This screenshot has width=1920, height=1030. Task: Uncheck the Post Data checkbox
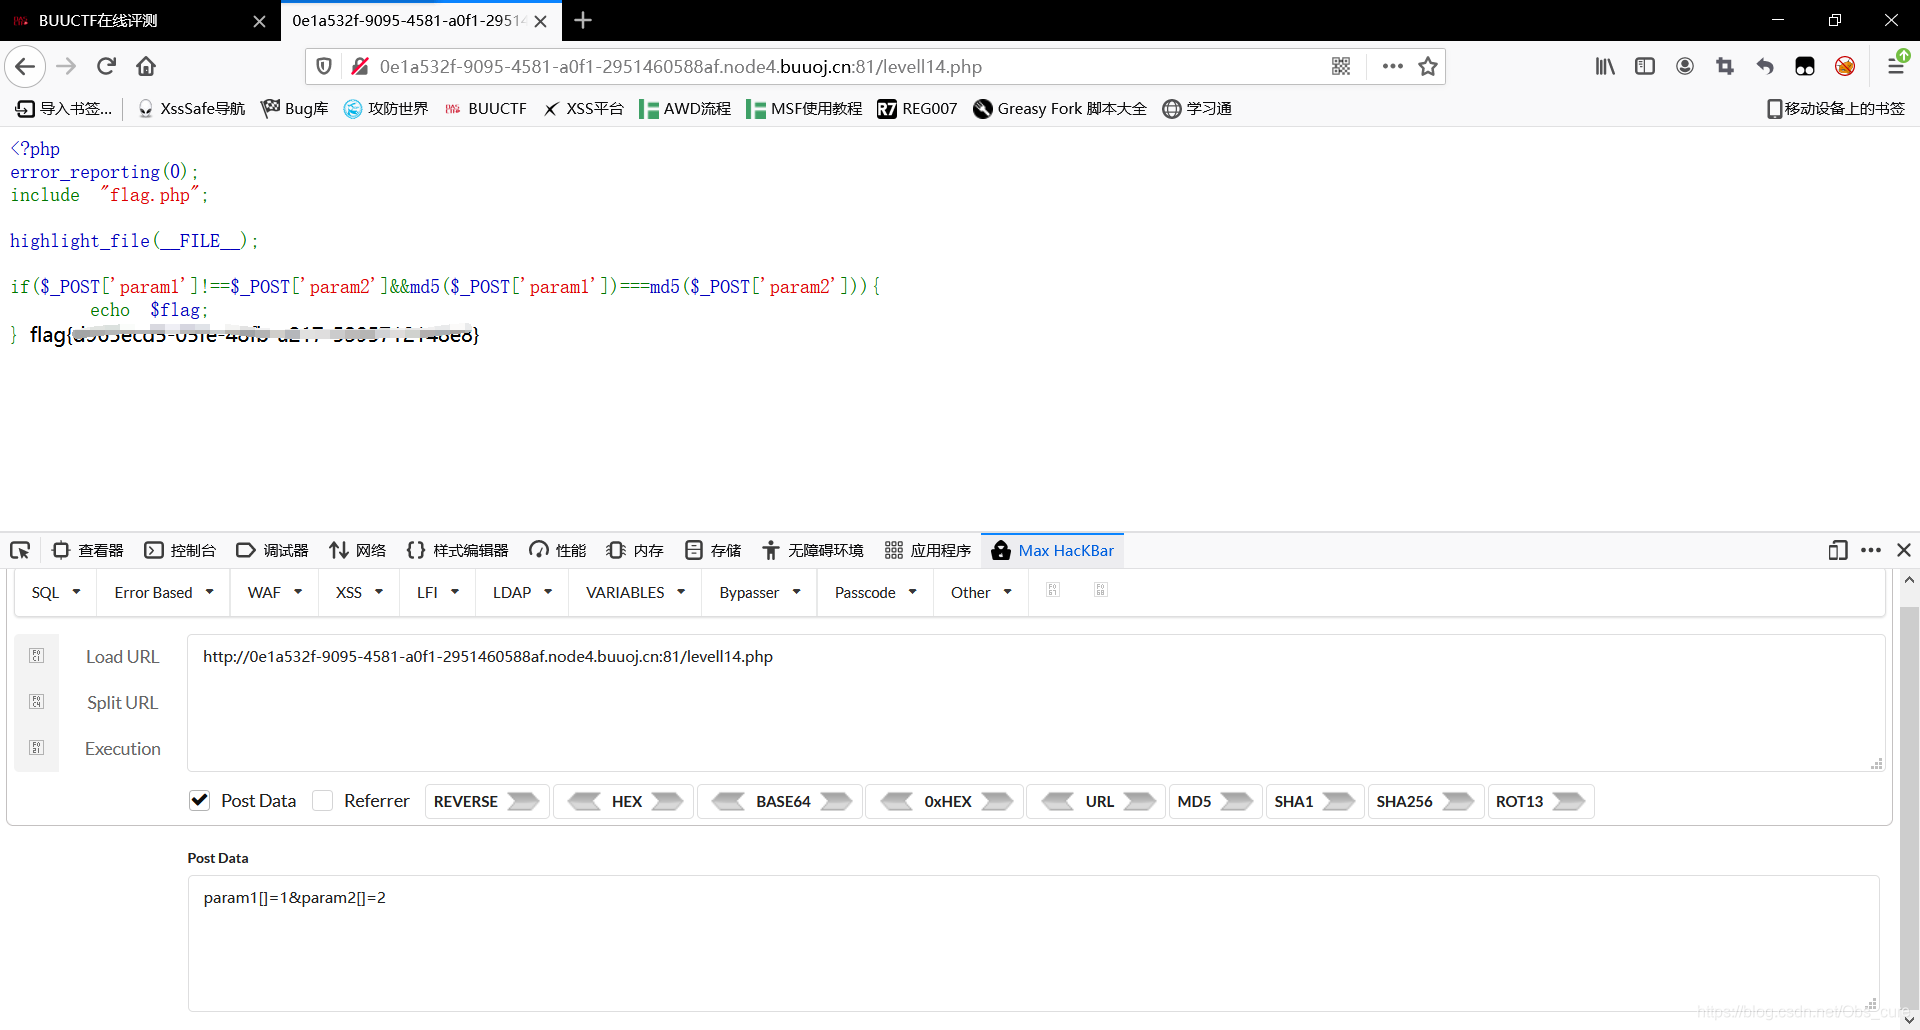(200, 800)
